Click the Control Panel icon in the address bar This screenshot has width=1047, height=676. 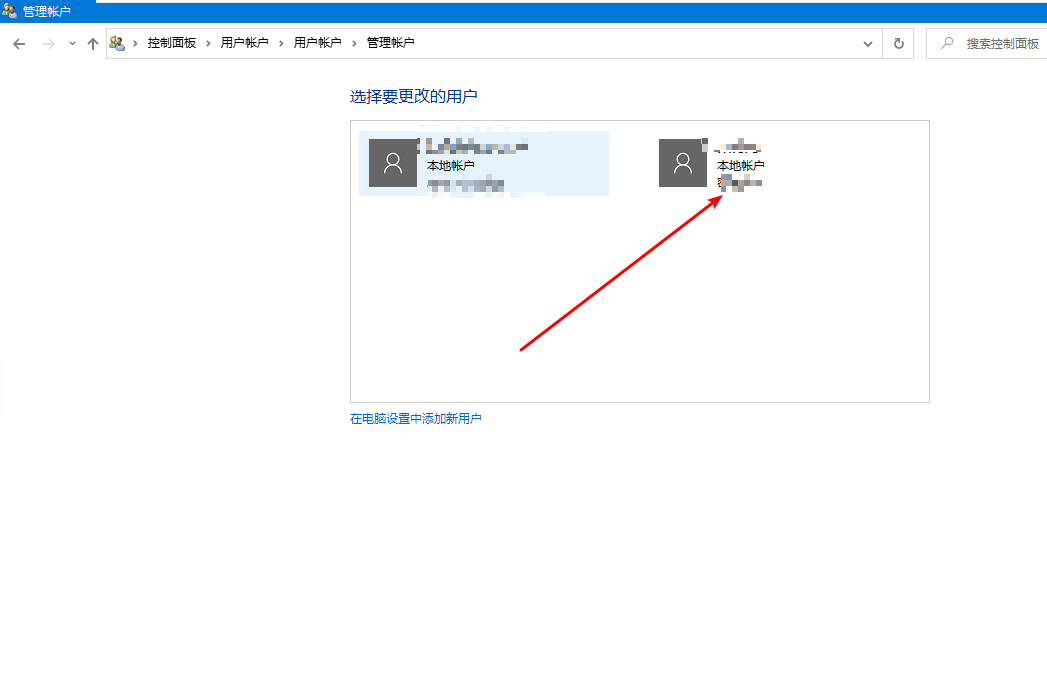click(x=117, y=43)
